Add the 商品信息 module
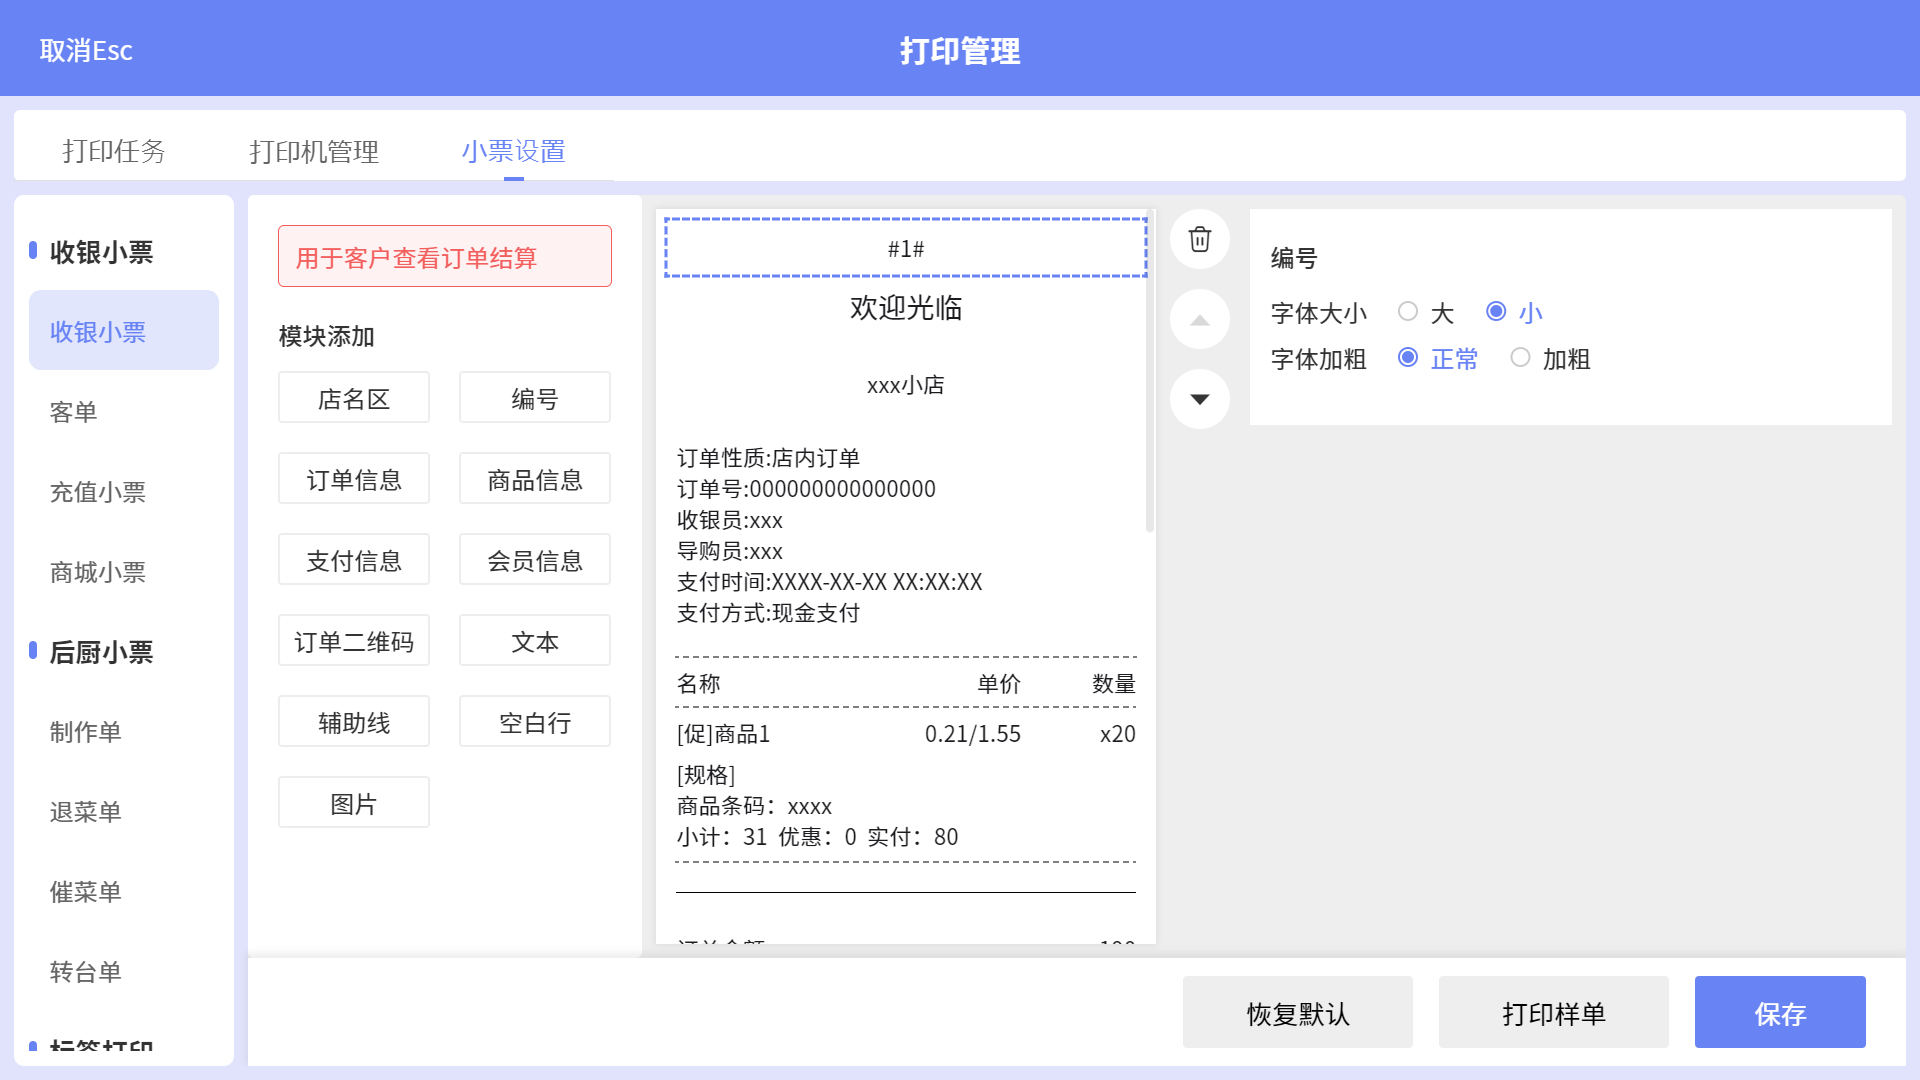The image size is (1920, 1080). pos(535,479)
